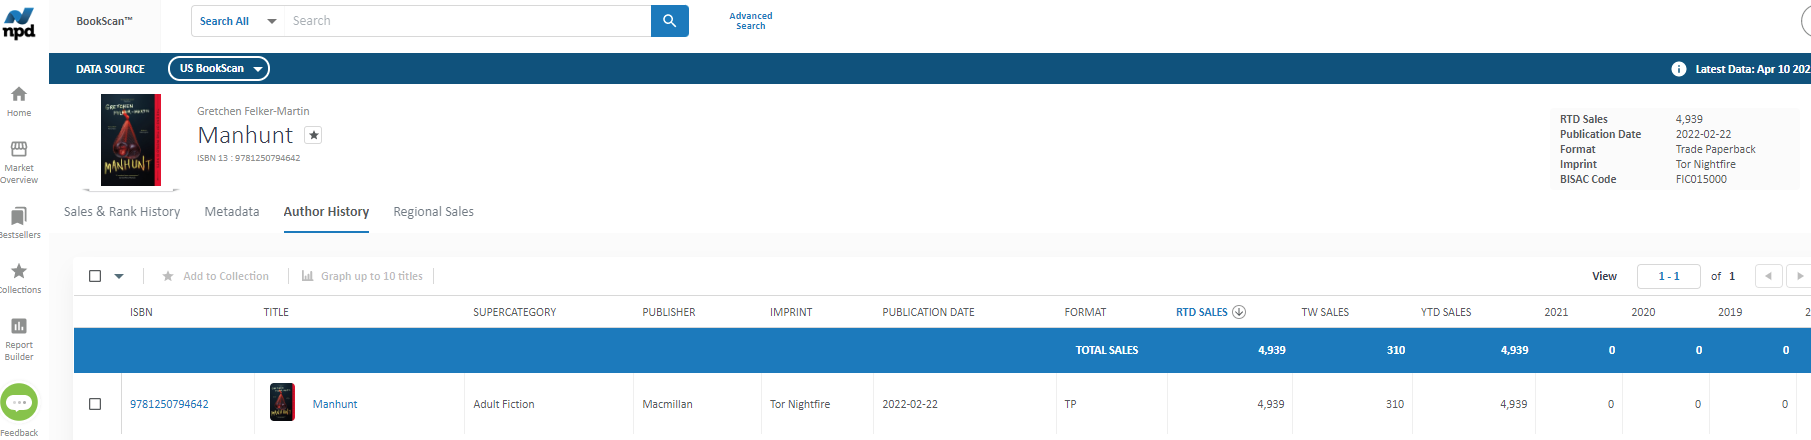
Task: Toggle the select-all checkbox
Action: (95, 276)
